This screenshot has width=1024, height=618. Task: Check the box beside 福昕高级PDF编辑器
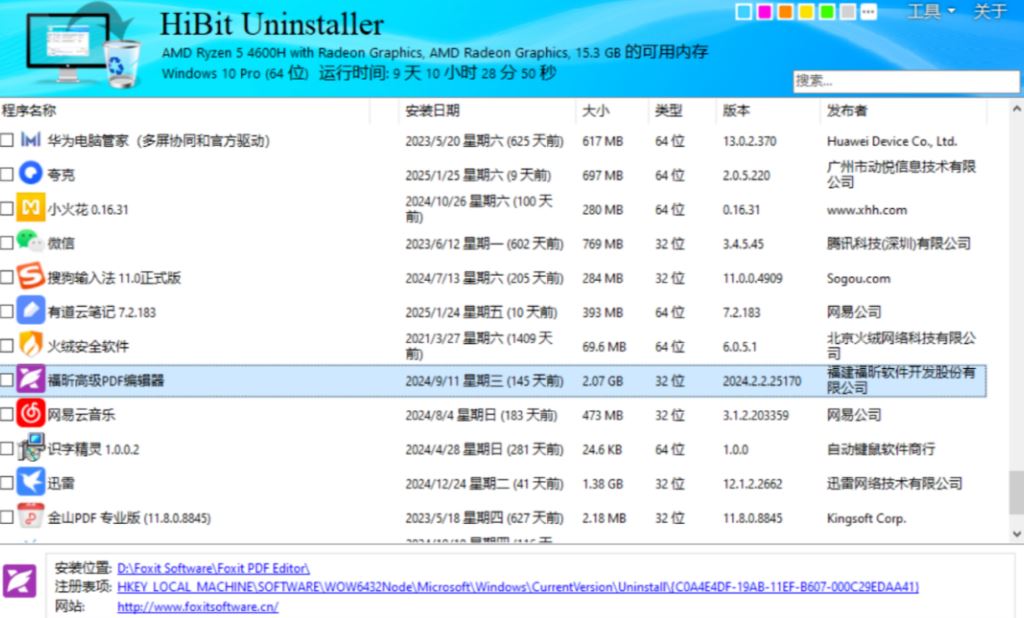[8, 380]
